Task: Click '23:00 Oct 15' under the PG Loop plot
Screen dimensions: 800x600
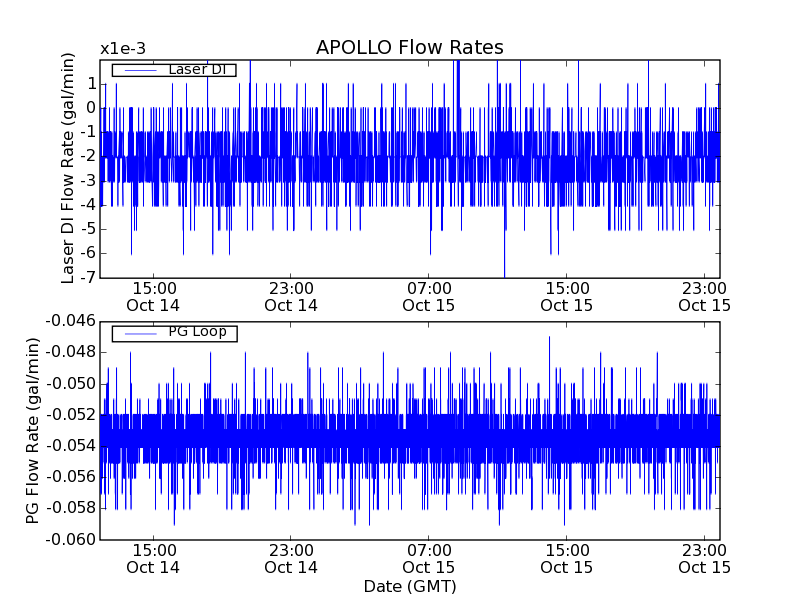Action: click(x=704, y=559)
